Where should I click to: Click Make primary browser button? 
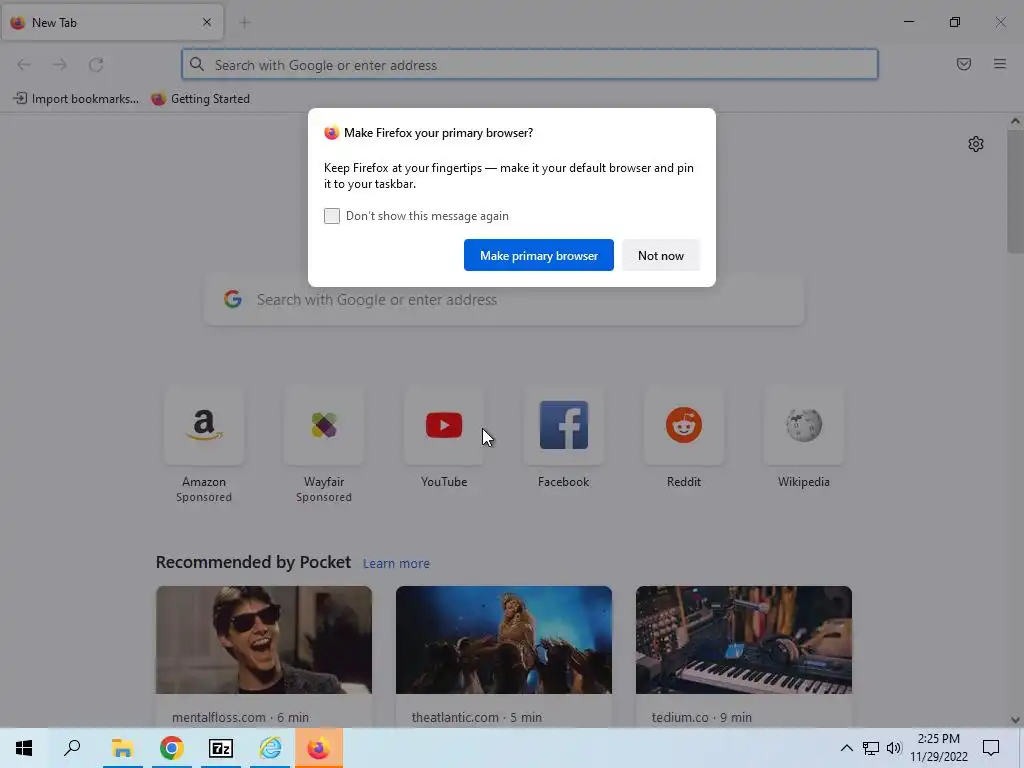[539, 255]
